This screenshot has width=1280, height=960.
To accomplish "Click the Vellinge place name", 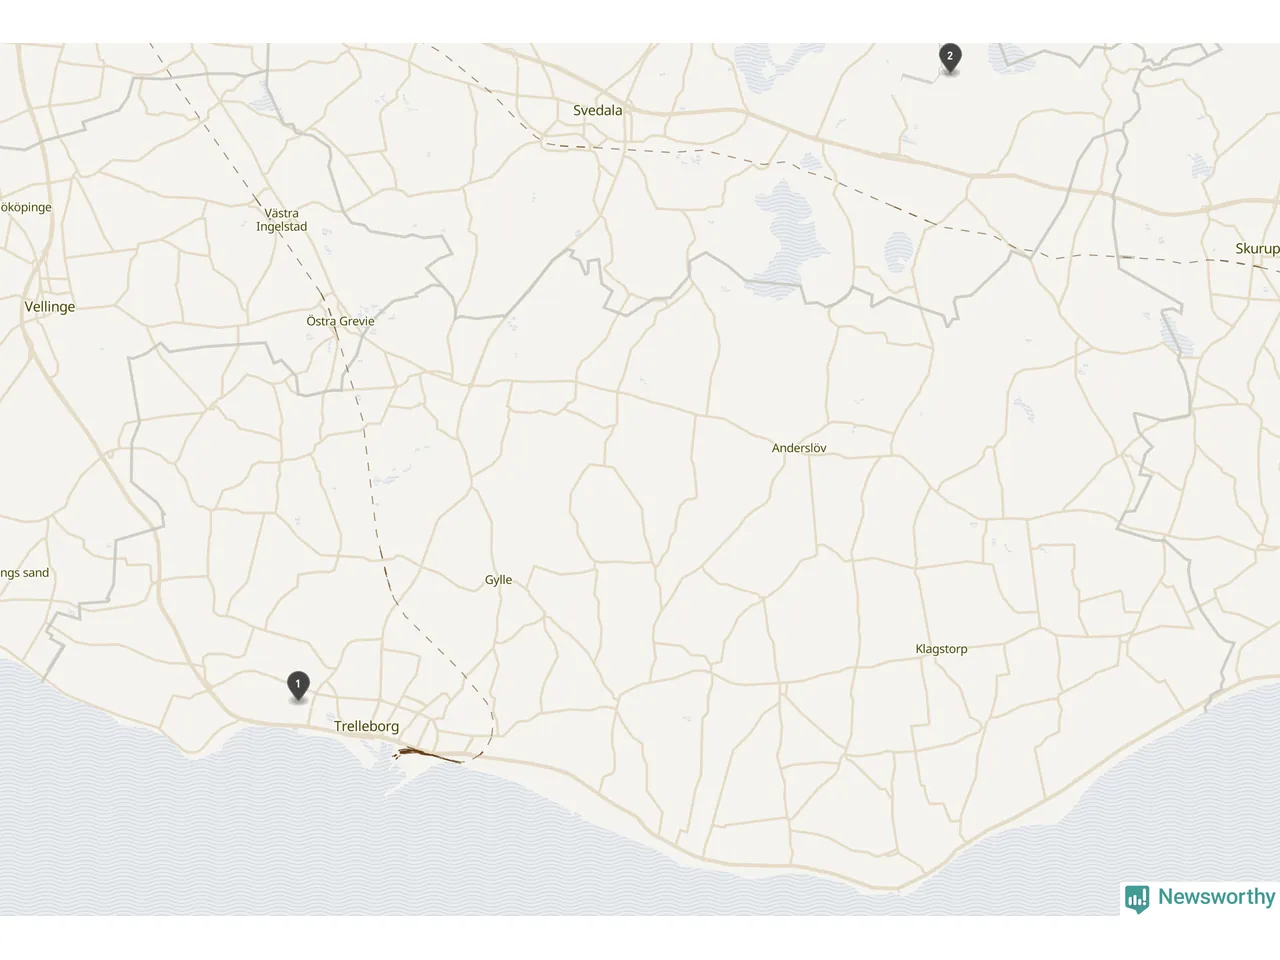I will [50, 307].
